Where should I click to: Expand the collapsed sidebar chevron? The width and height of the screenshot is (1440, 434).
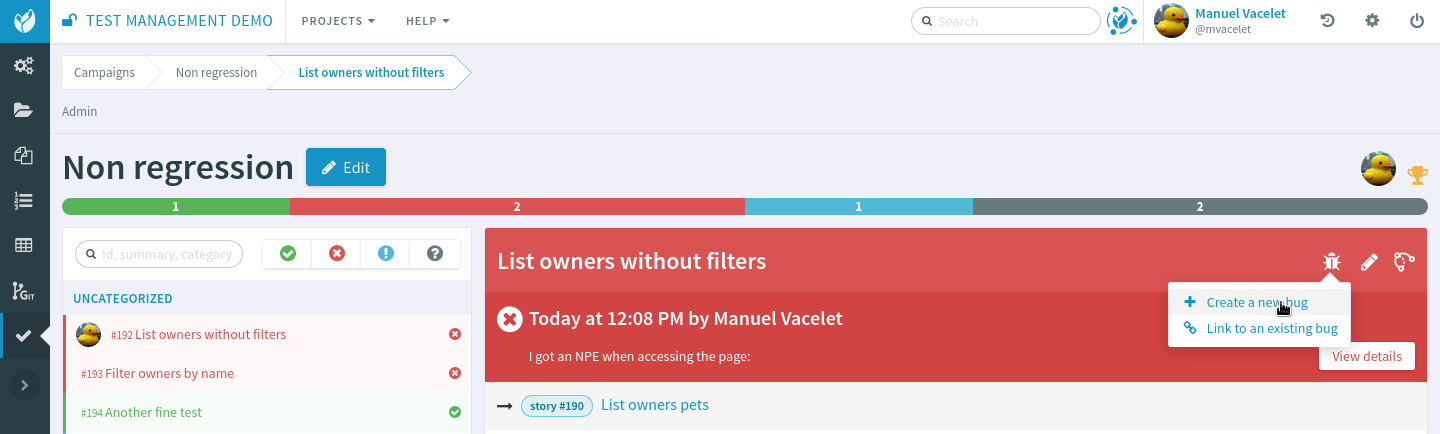[24, 384]
